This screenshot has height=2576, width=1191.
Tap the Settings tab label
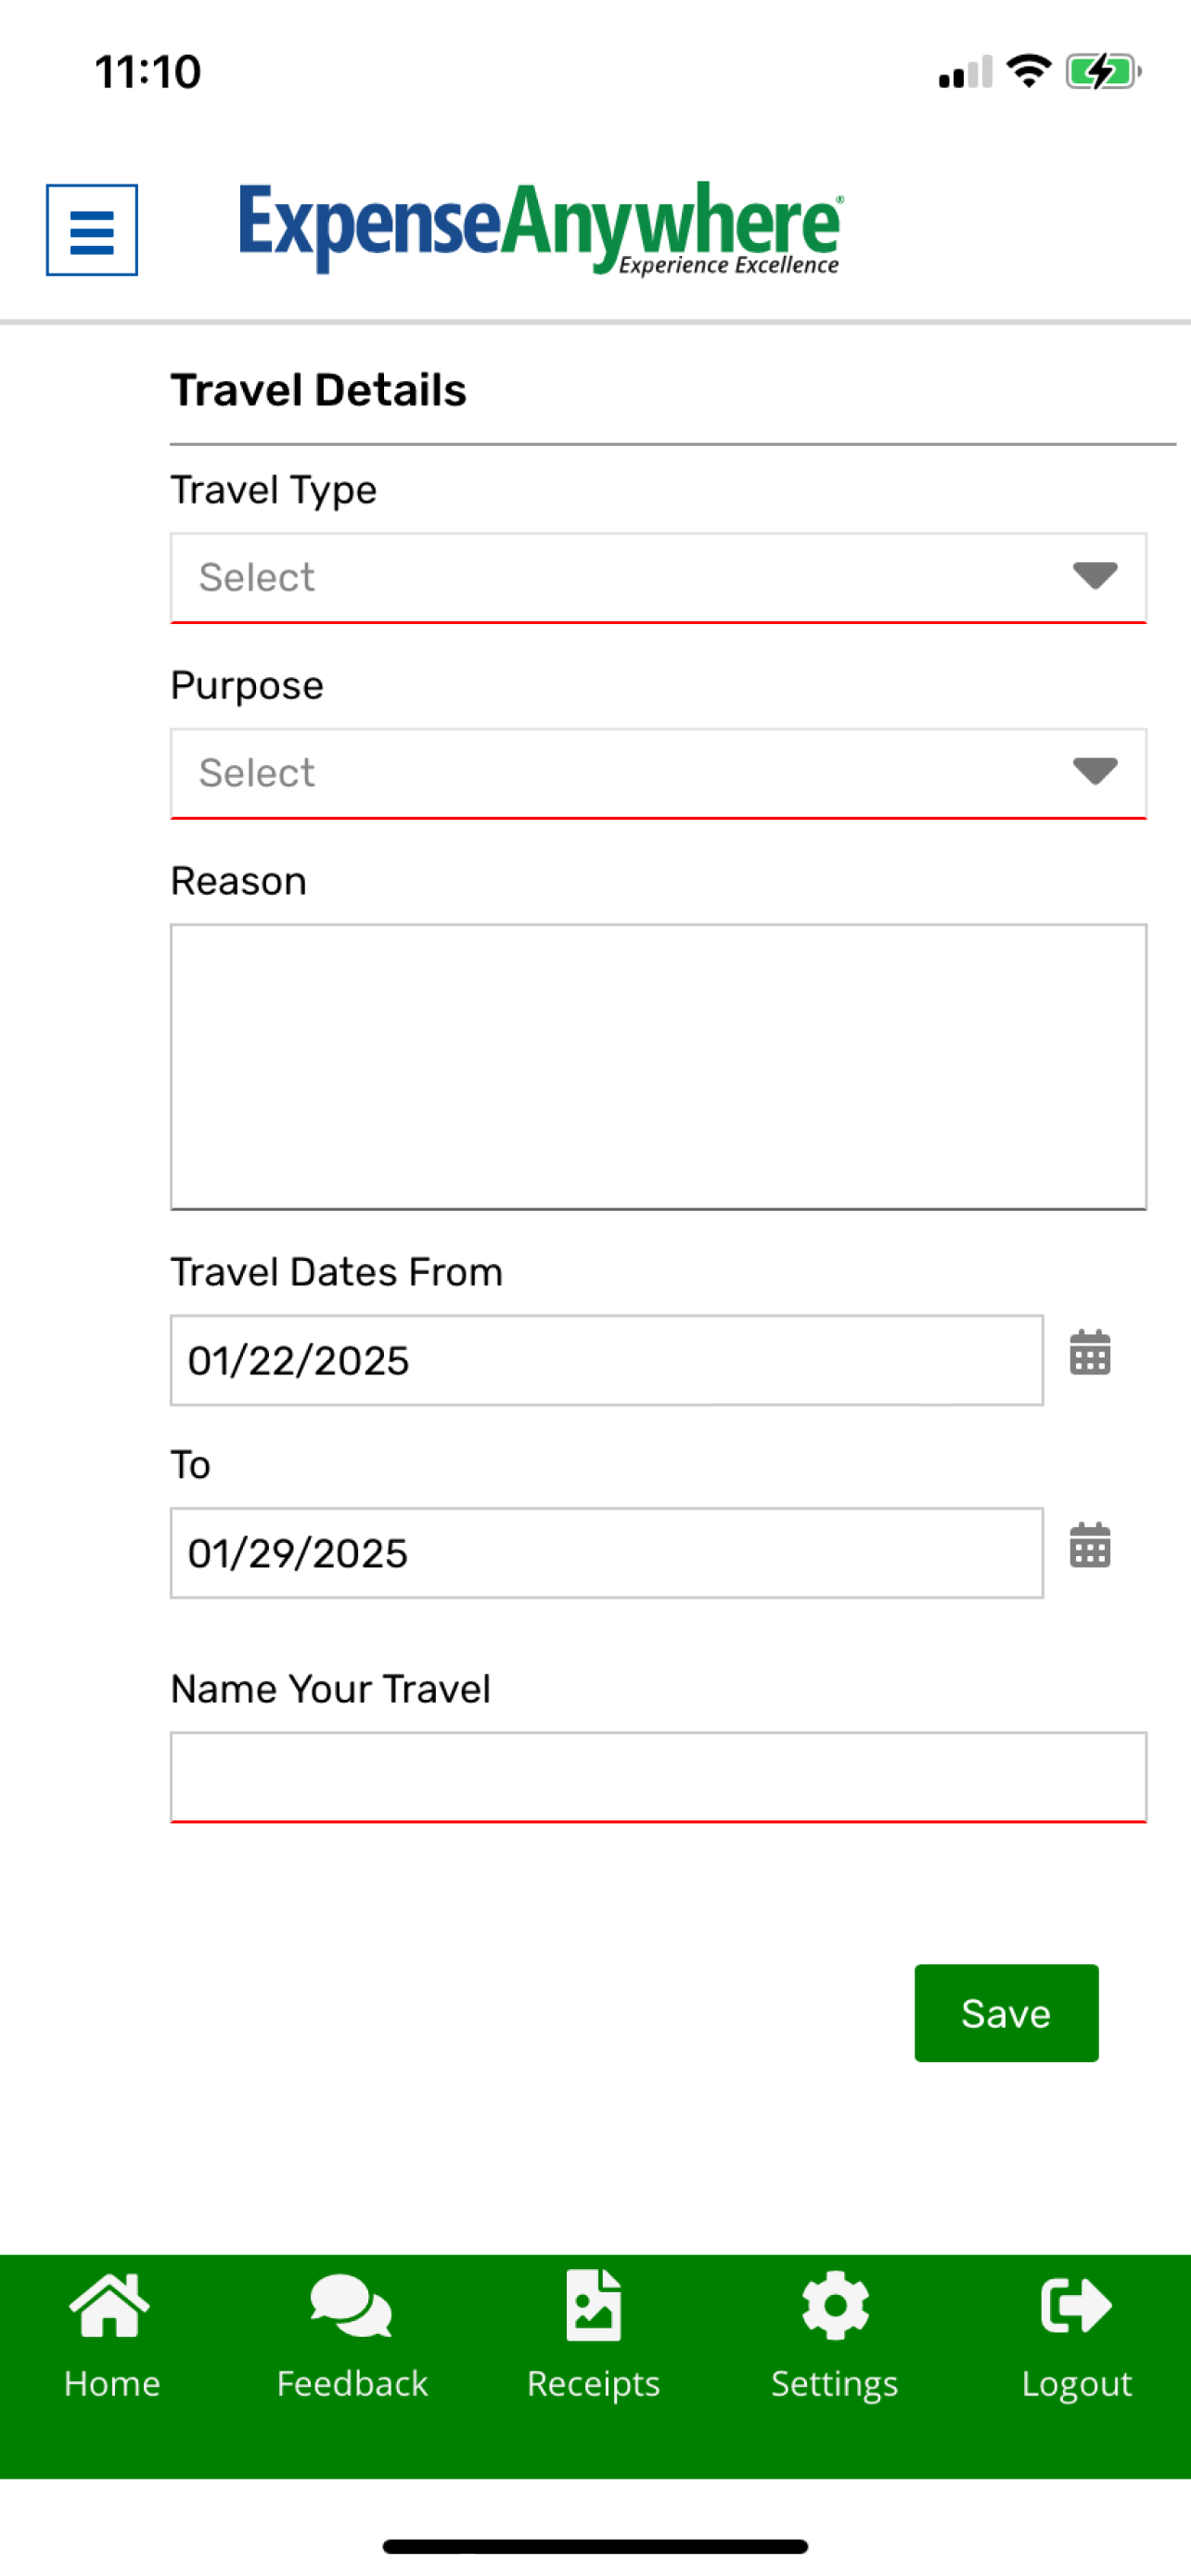click(835, 2384)
